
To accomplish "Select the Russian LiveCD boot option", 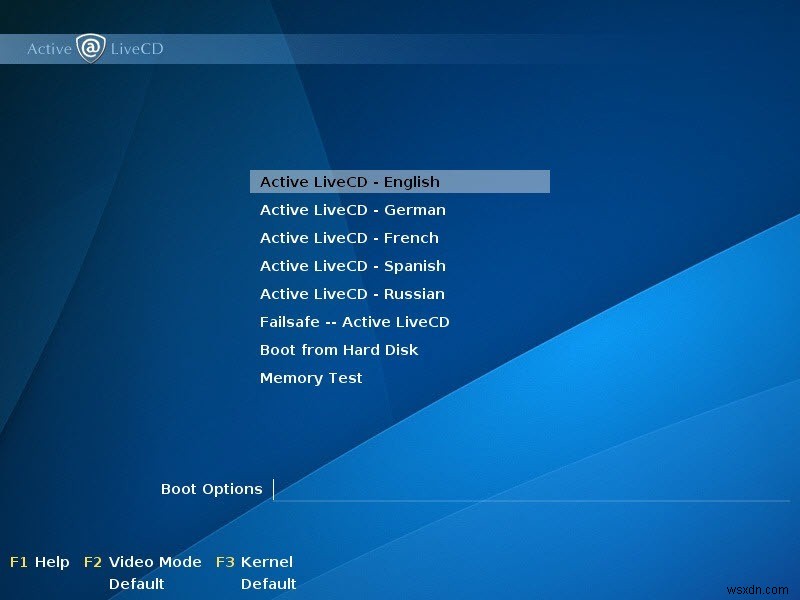I will 351,294.
